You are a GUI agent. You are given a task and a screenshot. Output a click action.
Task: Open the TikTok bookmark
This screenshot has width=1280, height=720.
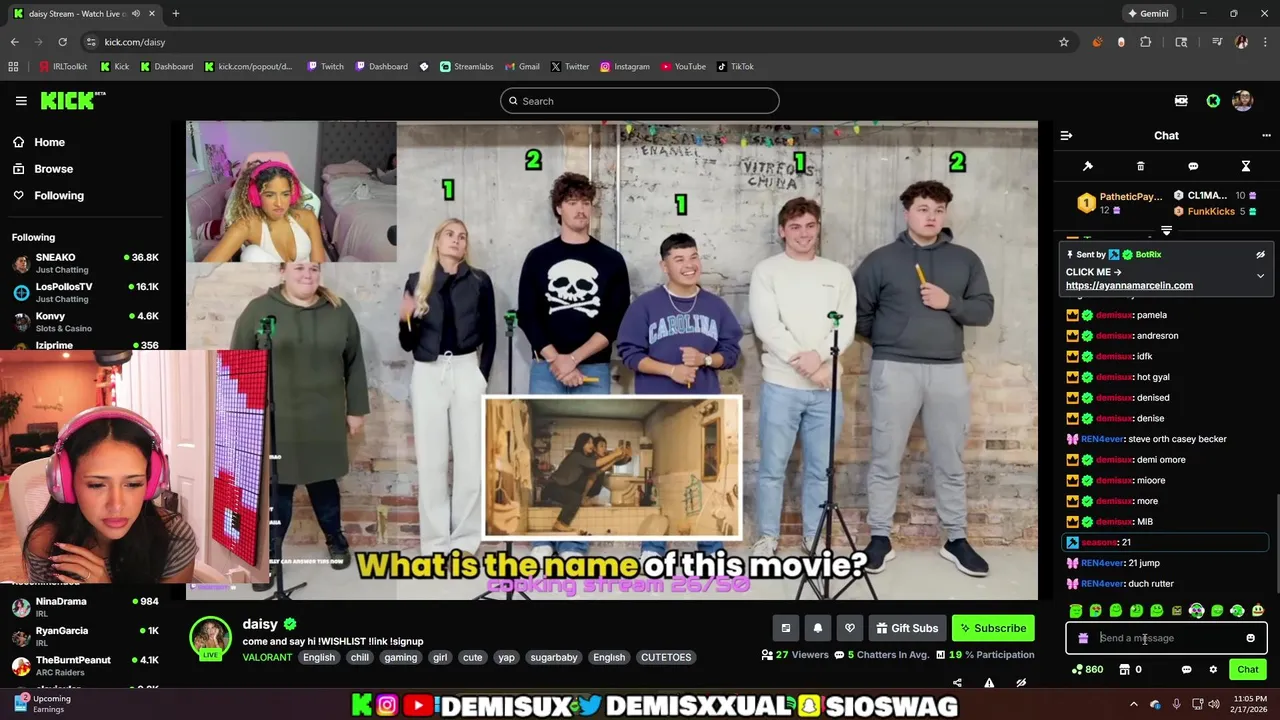735,67
